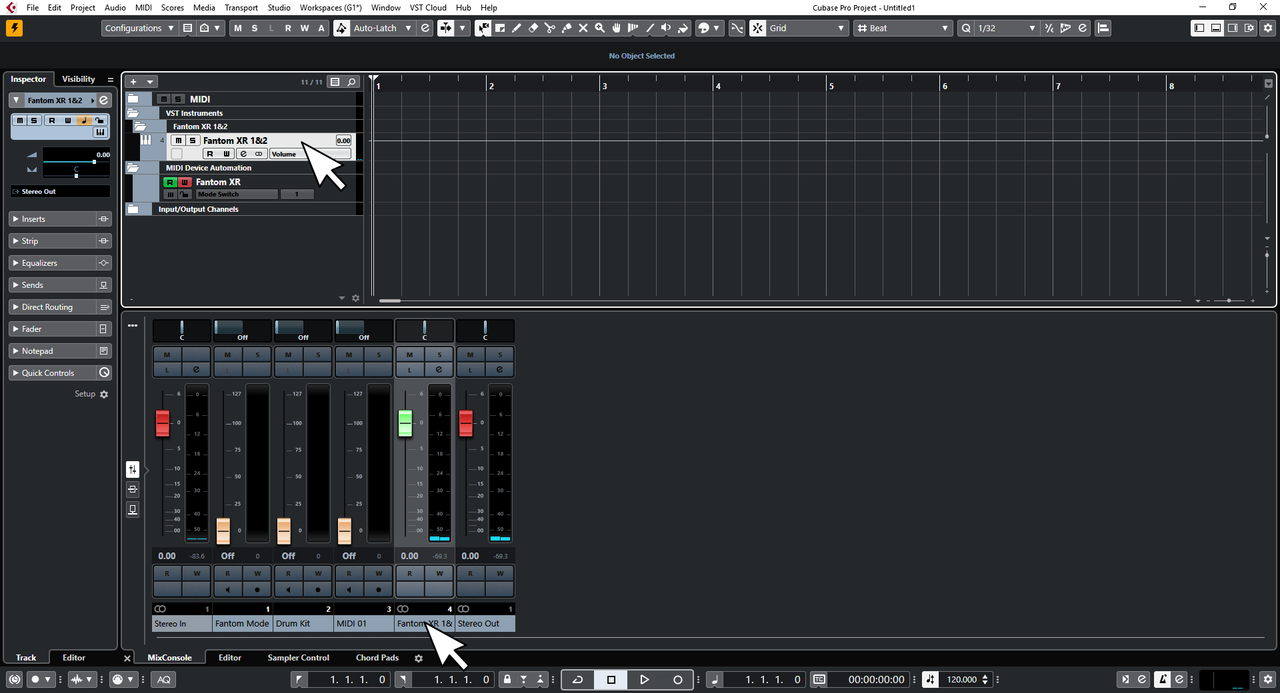Click the Snap to Zero Crossing icon

coord(737,28)
